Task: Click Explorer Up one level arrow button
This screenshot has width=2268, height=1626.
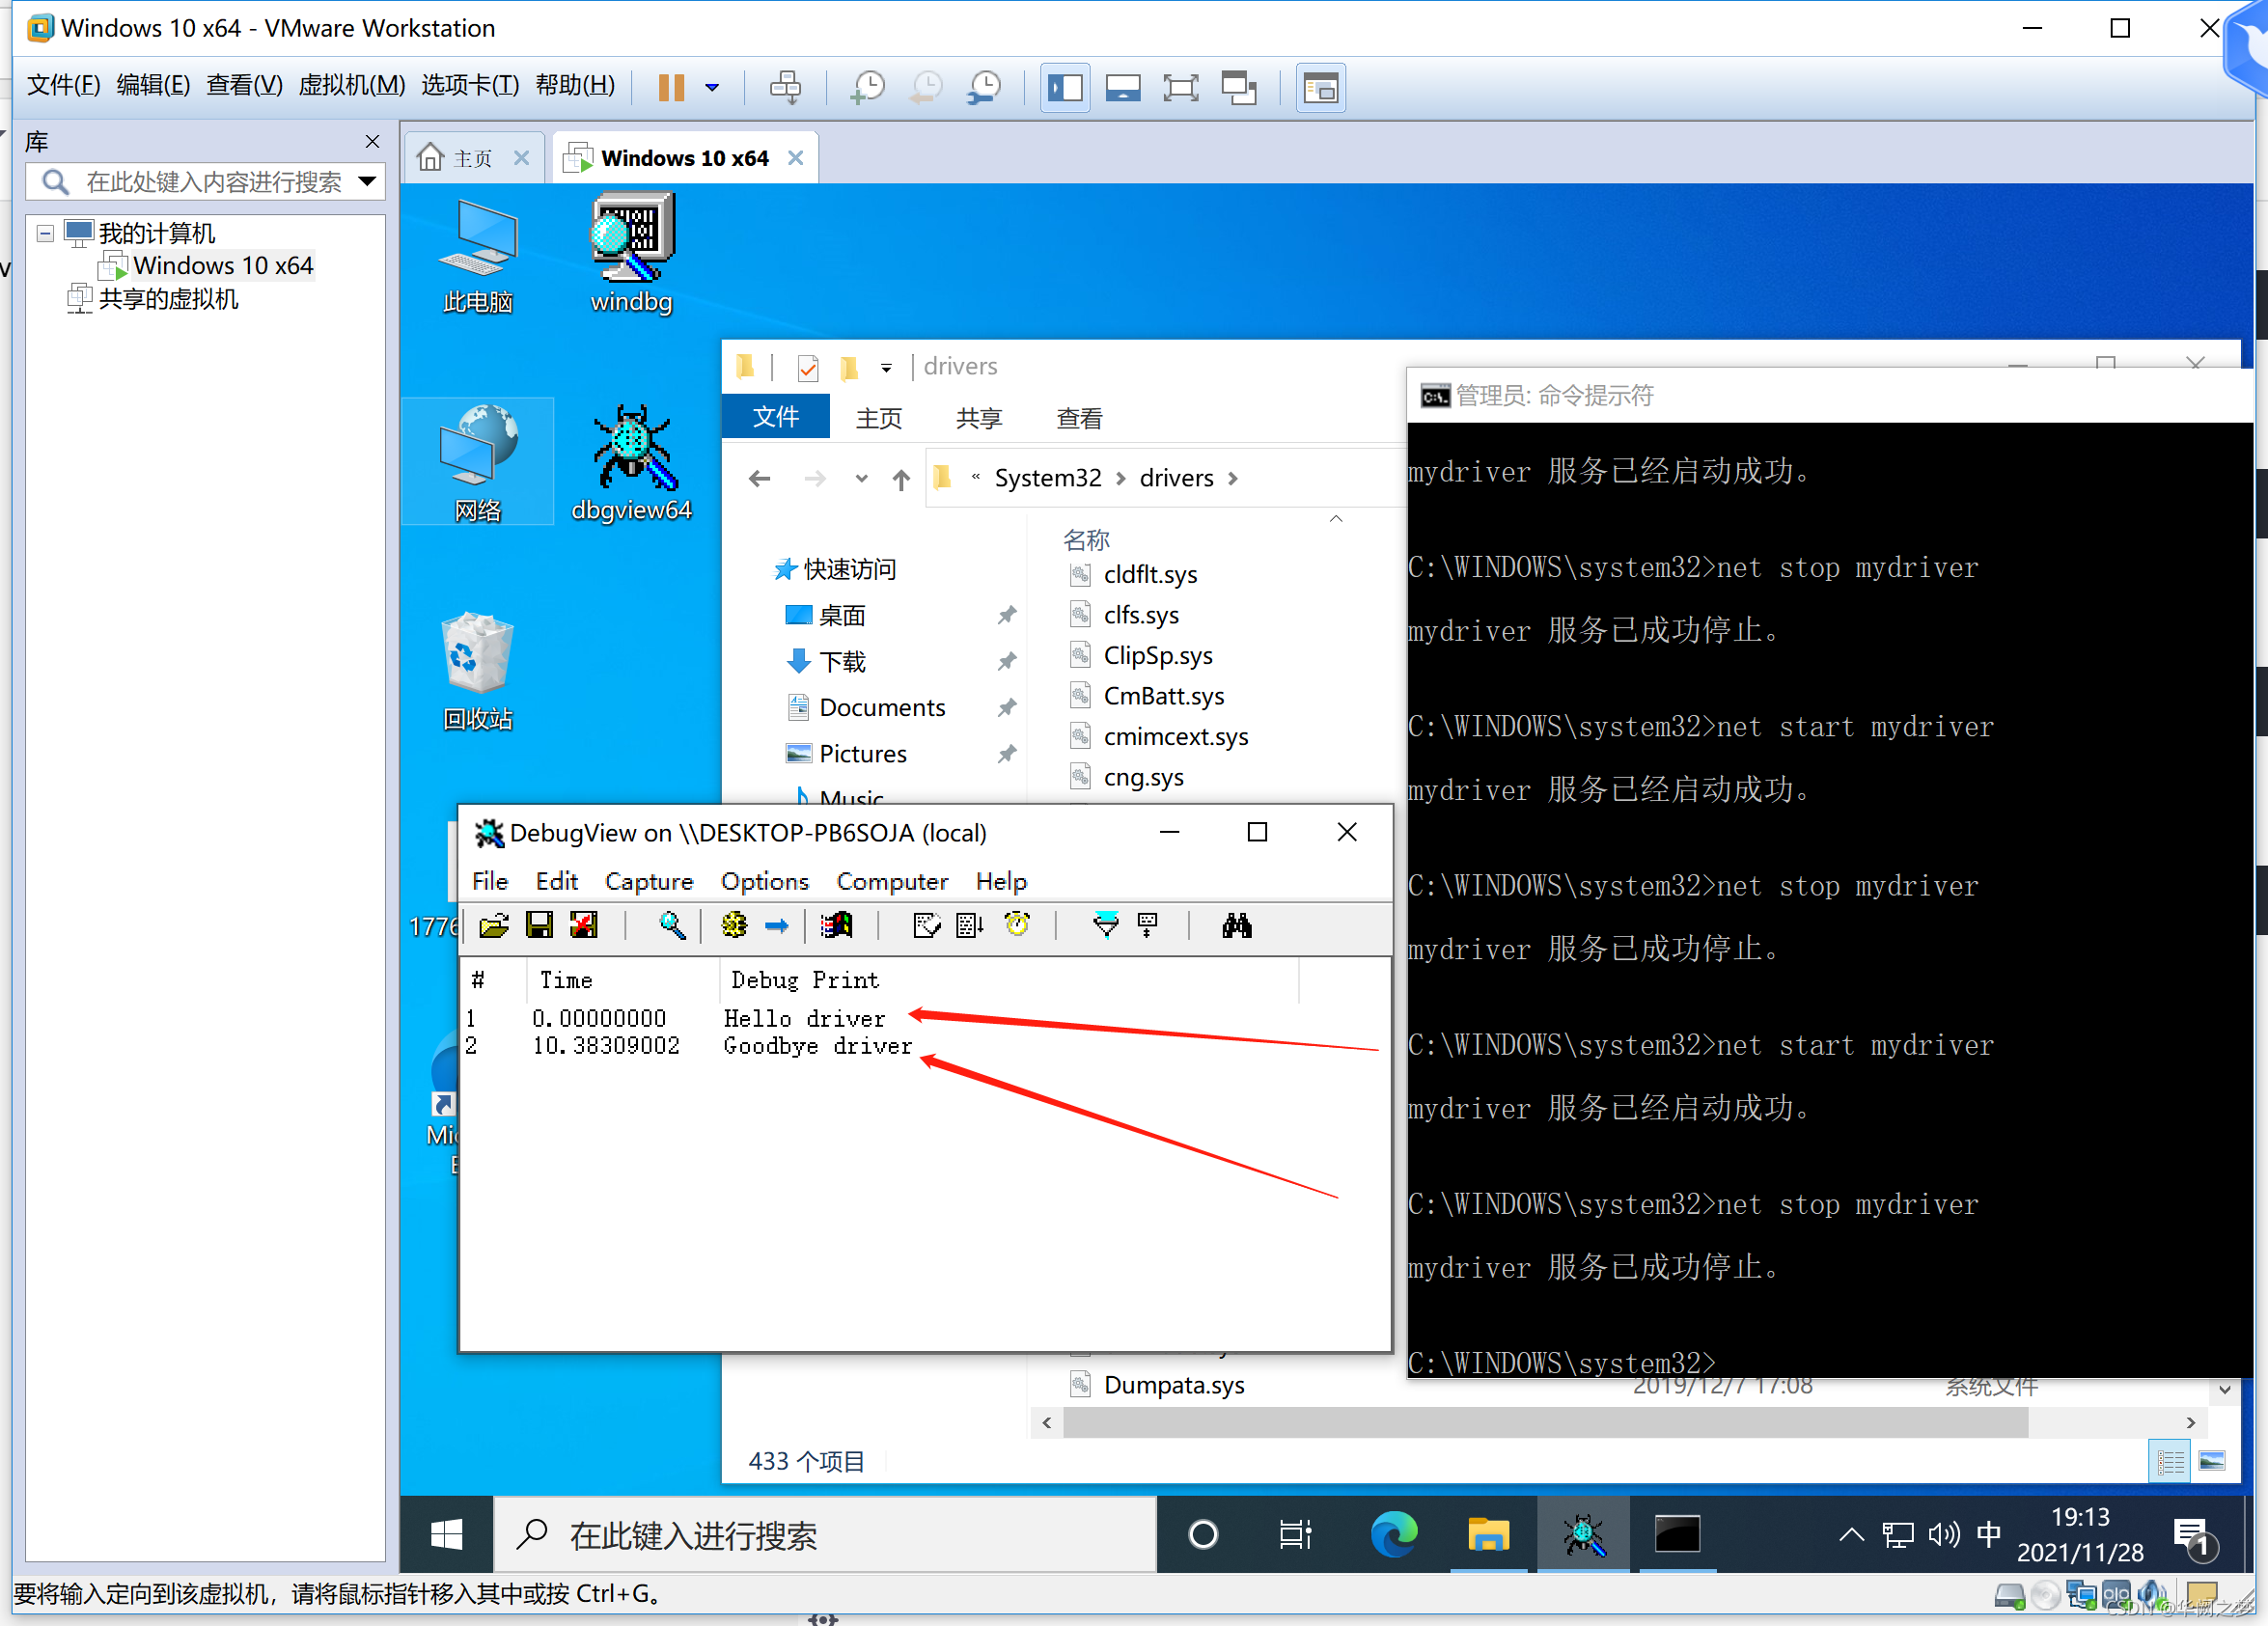Action: (x=901, y=479)
